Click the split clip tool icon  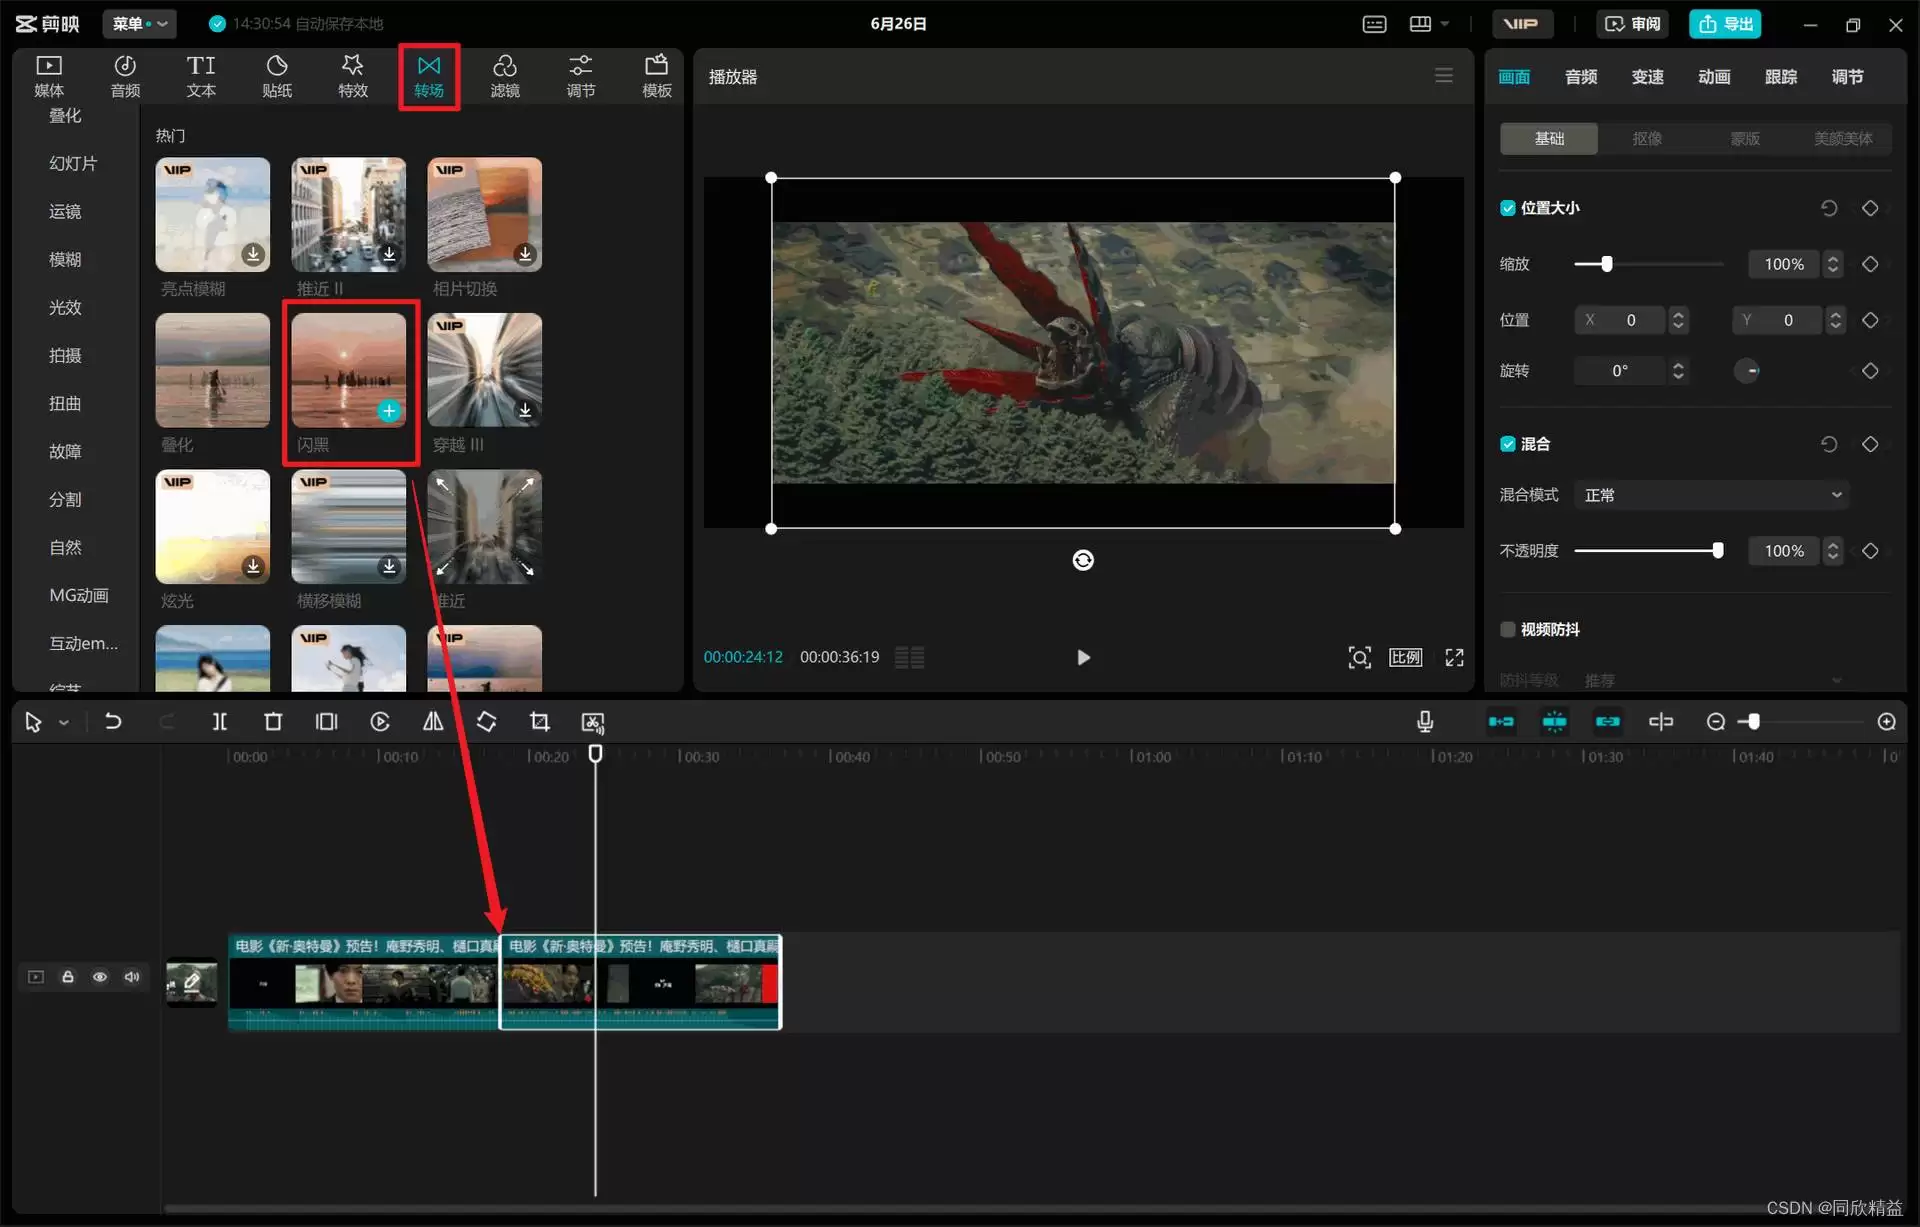click(220, 722)
